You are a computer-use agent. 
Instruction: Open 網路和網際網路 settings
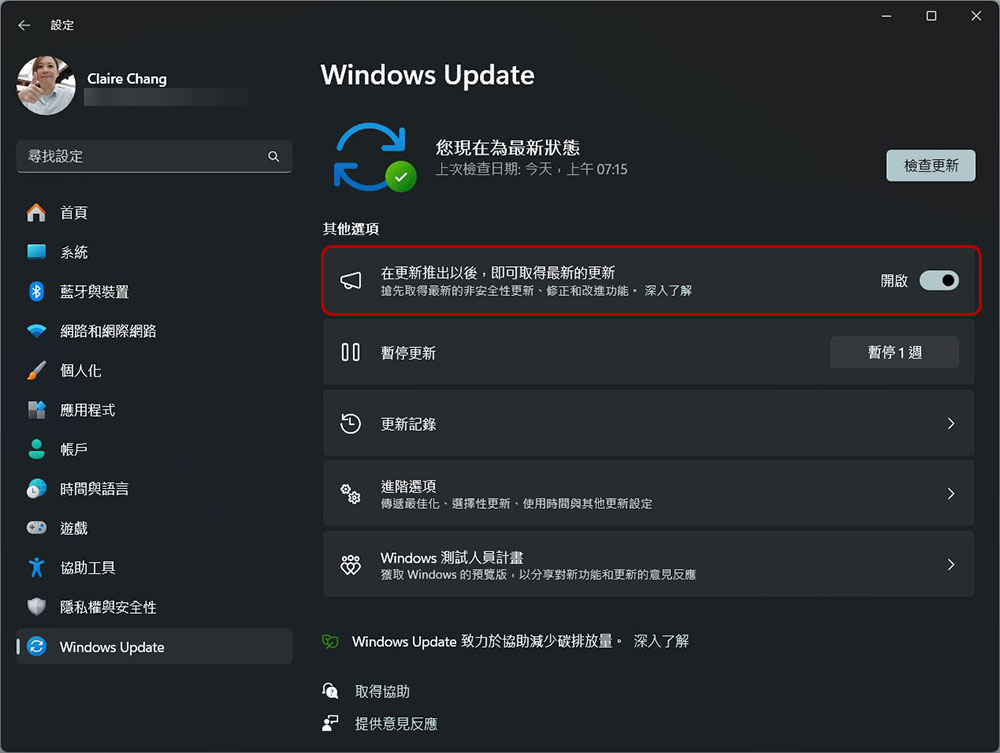pos(154,331)
